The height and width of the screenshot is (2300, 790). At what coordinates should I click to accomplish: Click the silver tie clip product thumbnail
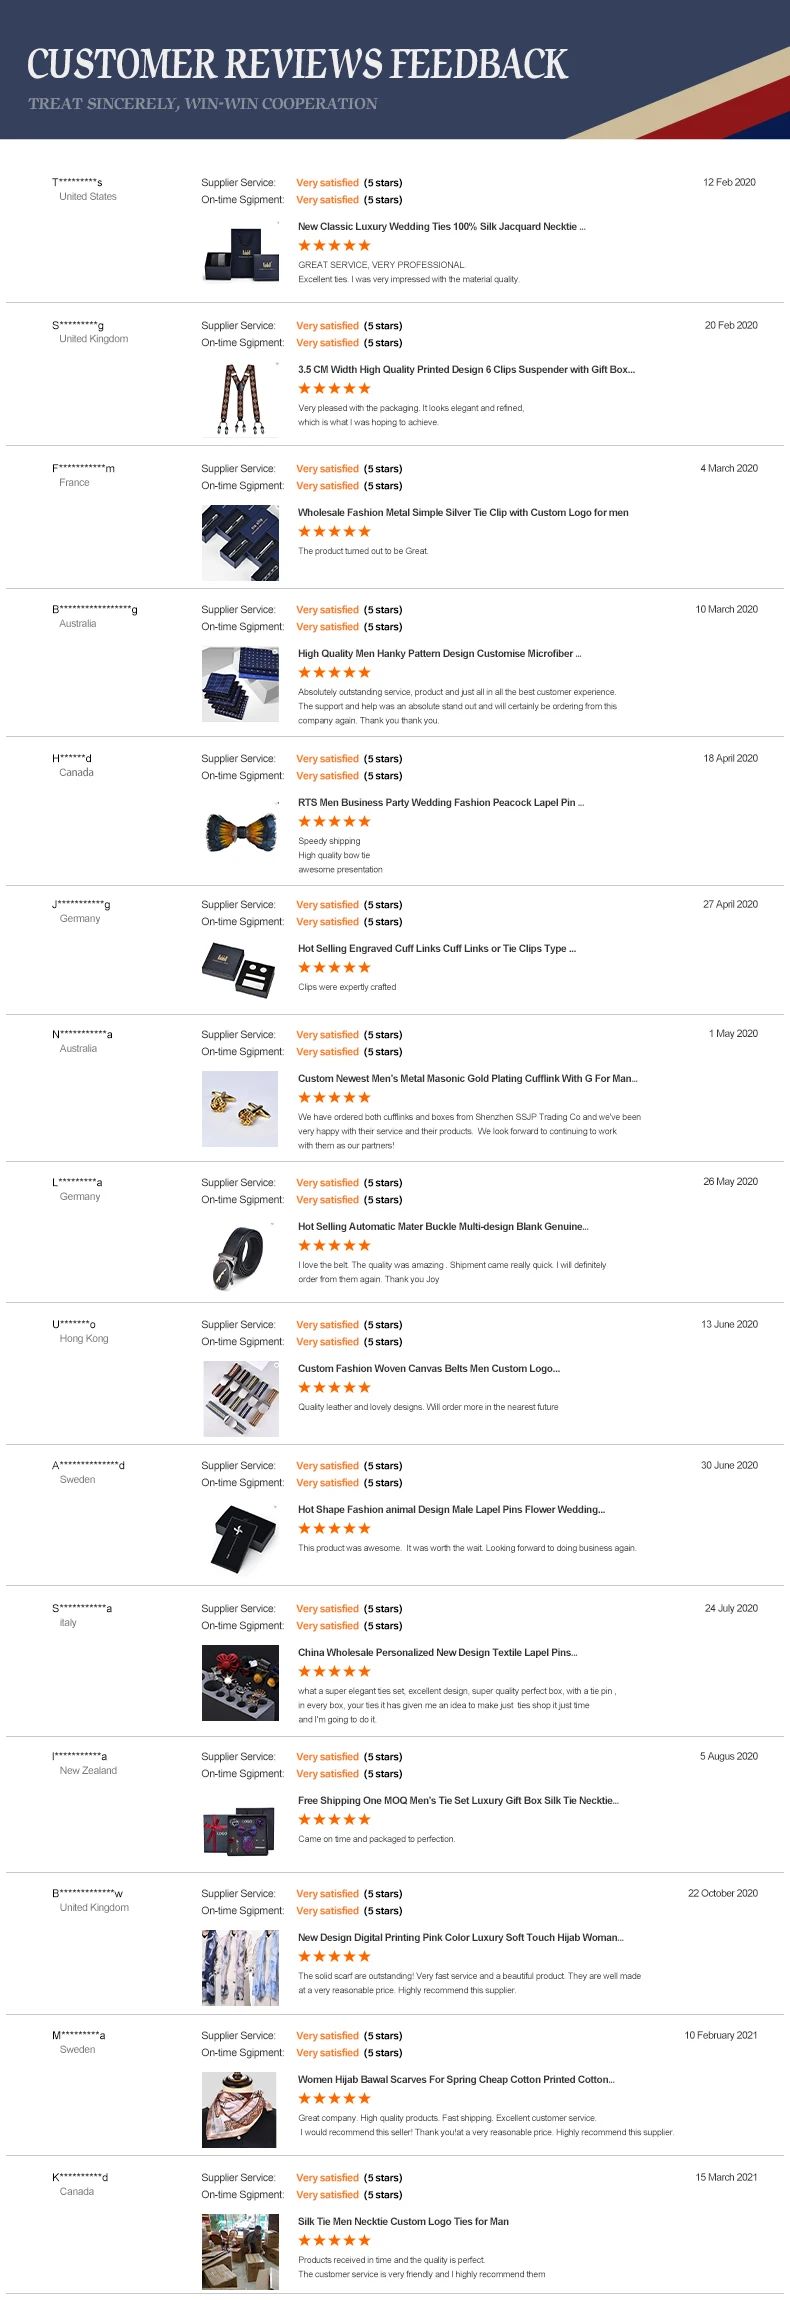point(240,542)
